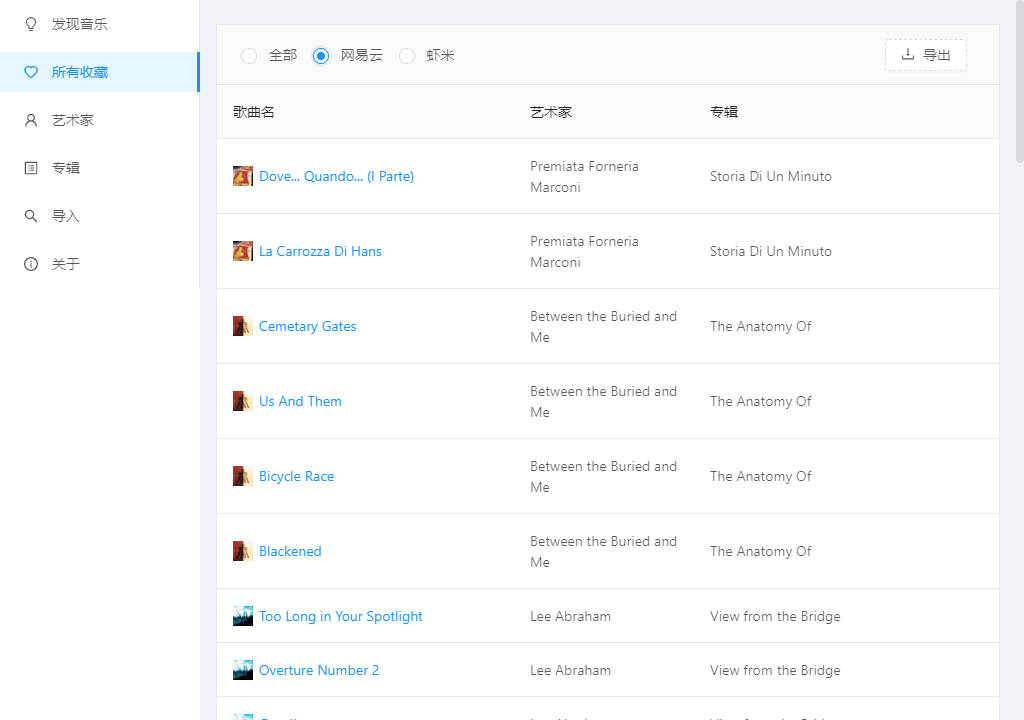Open the Too Long in Your Spotlight link

click(340, 616)
